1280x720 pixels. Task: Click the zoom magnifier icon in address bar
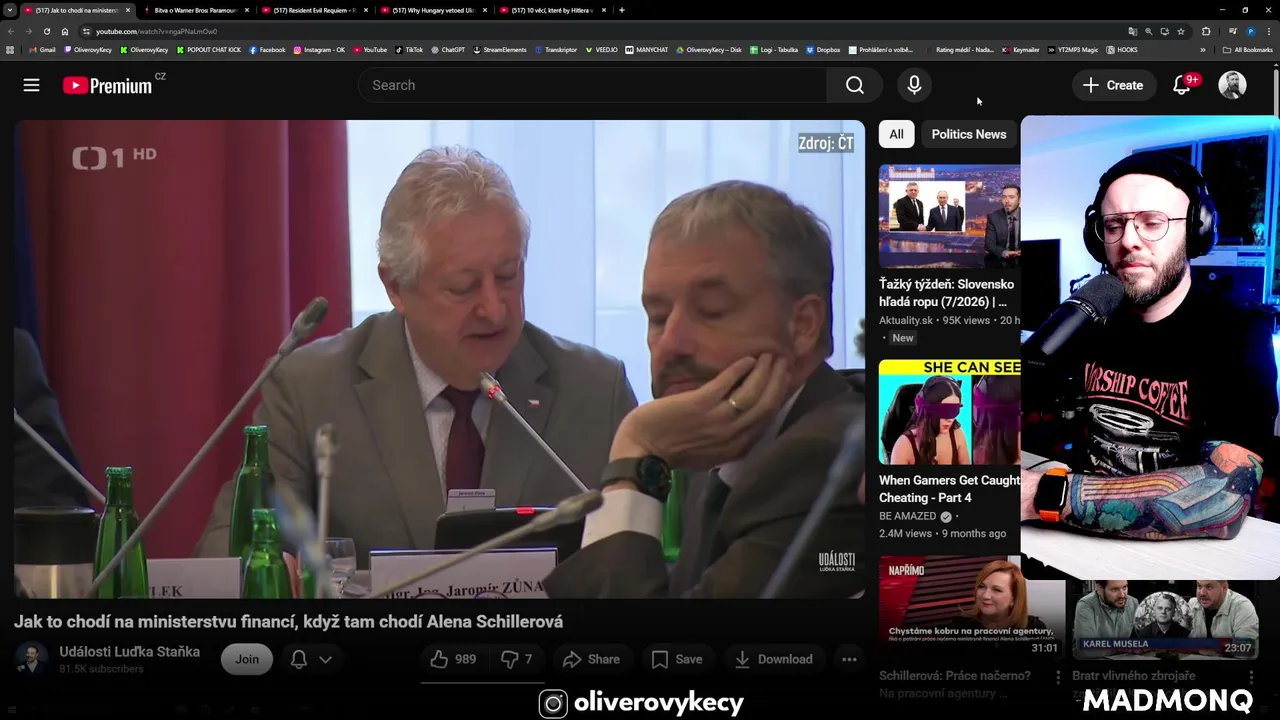1148,31
